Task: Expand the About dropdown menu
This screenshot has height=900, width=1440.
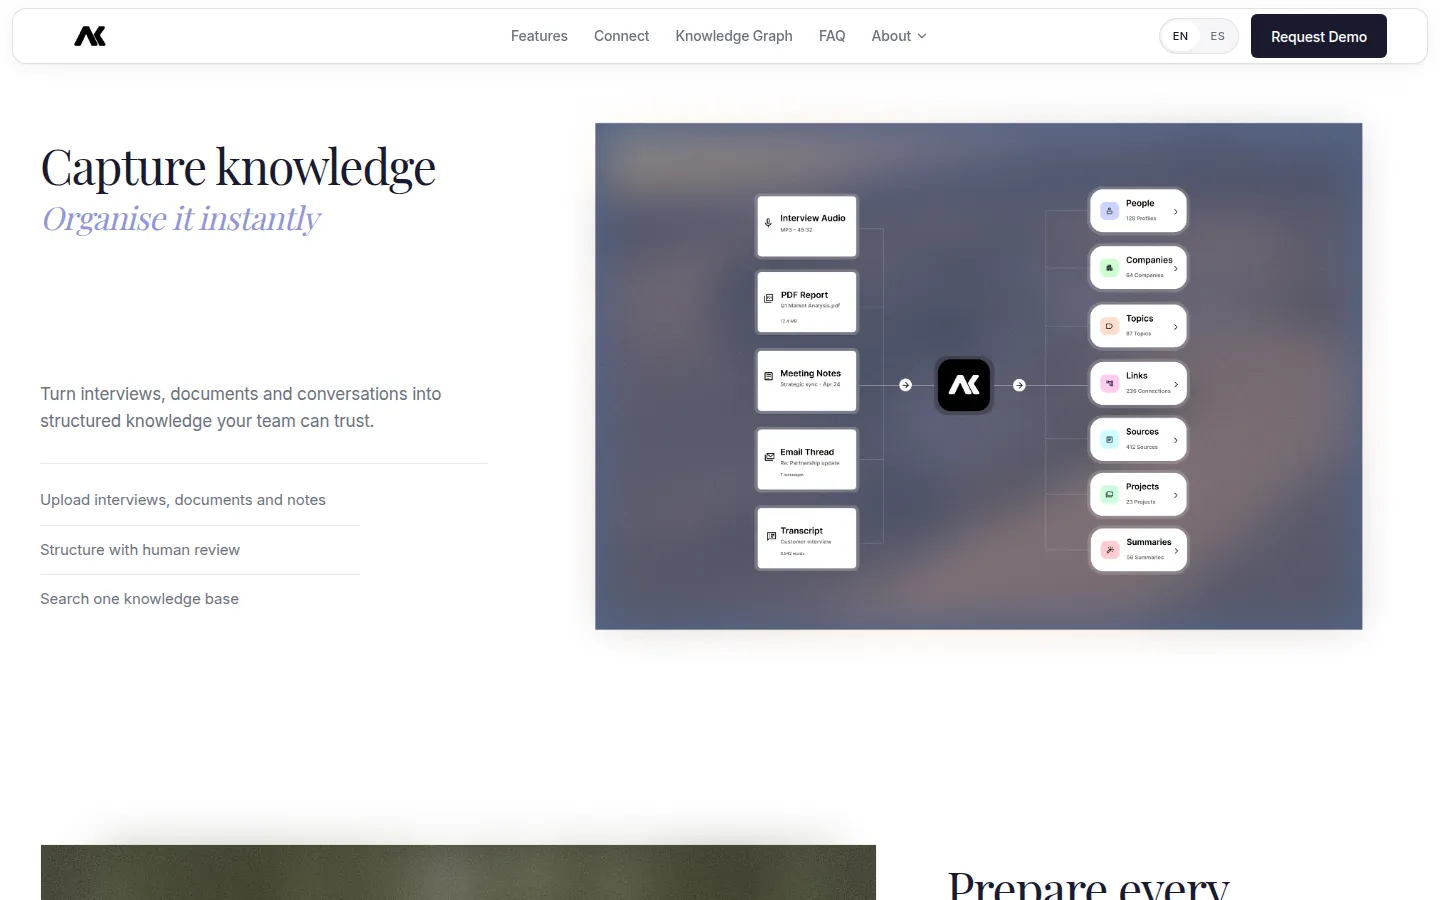Action: pyautogui.click(x=899, y=36)
